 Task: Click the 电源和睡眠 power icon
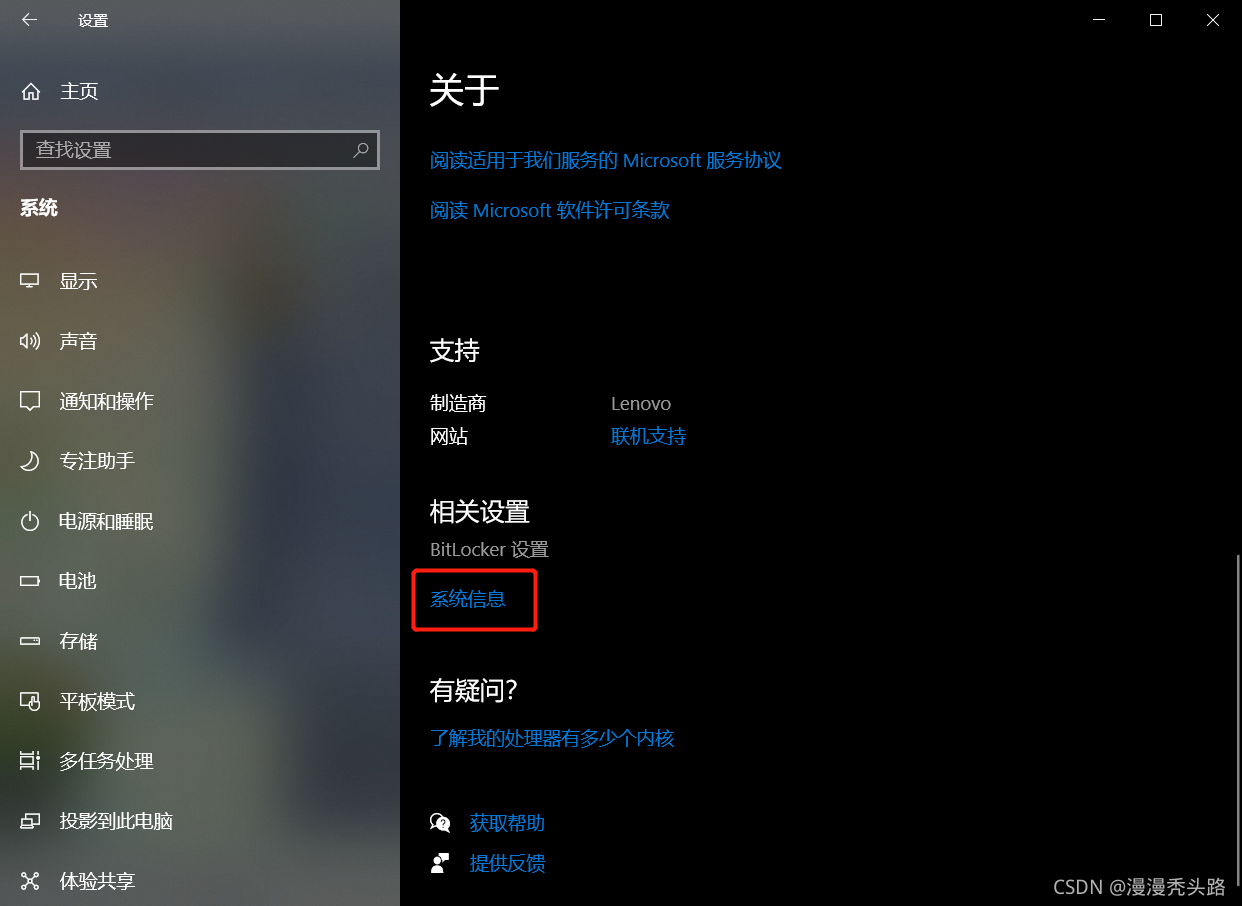pyautogui.click(x=30, y=521)
